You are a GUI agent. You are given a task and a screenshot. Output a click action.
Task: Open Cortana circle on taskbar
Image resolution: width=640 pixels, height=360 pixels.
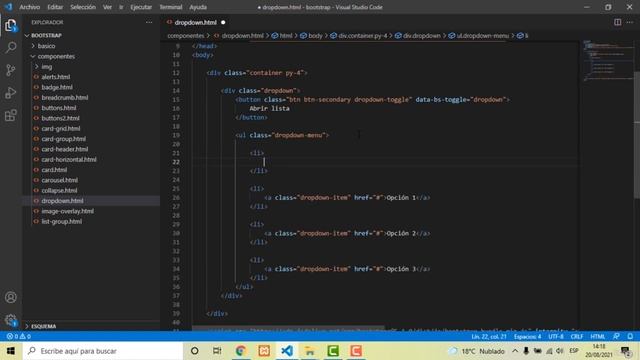pos(194,351)
